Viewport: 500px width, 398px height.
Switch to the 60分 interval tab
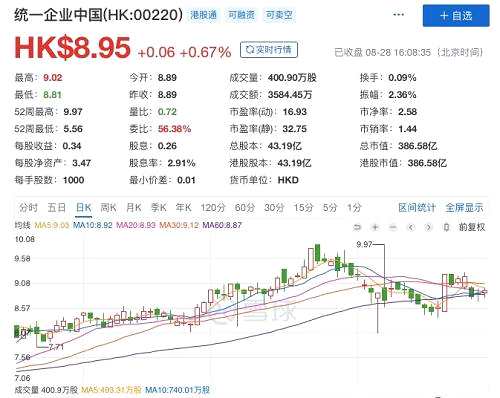[245, 208]
